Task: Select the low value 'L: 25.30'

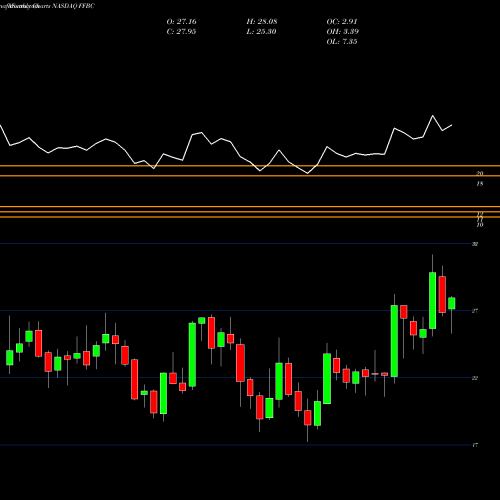Action: coord(262,32)
